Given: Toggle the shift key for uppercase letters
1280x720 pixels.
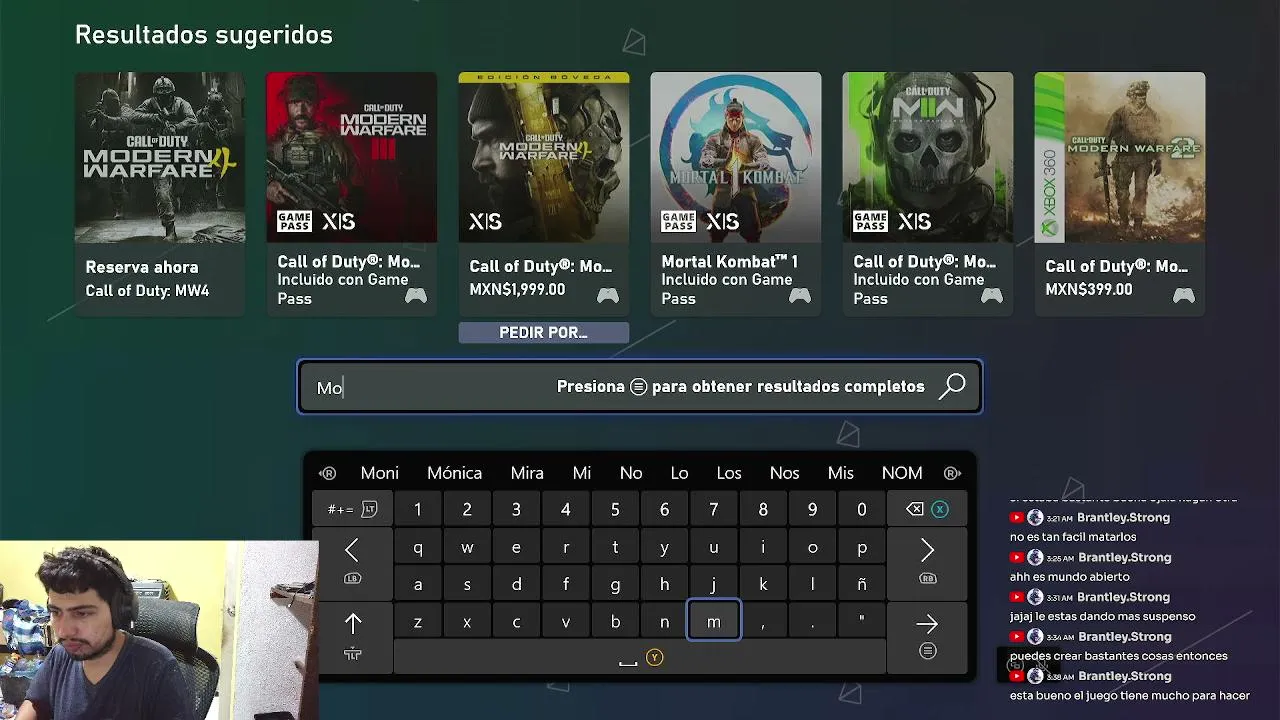Looking at the screenshot, I should coord(352,636).
